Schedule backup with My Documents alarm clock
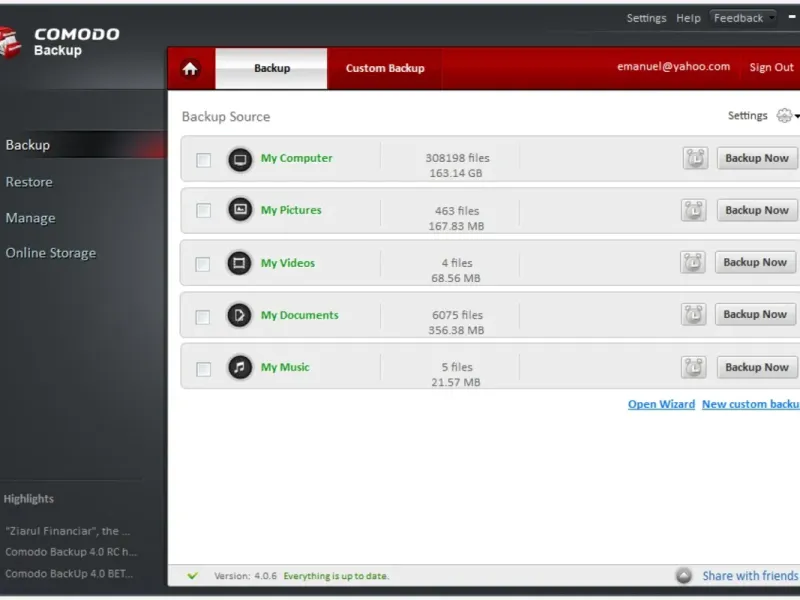The width and height of the screenshot is (800, 600). coord(694,314)
